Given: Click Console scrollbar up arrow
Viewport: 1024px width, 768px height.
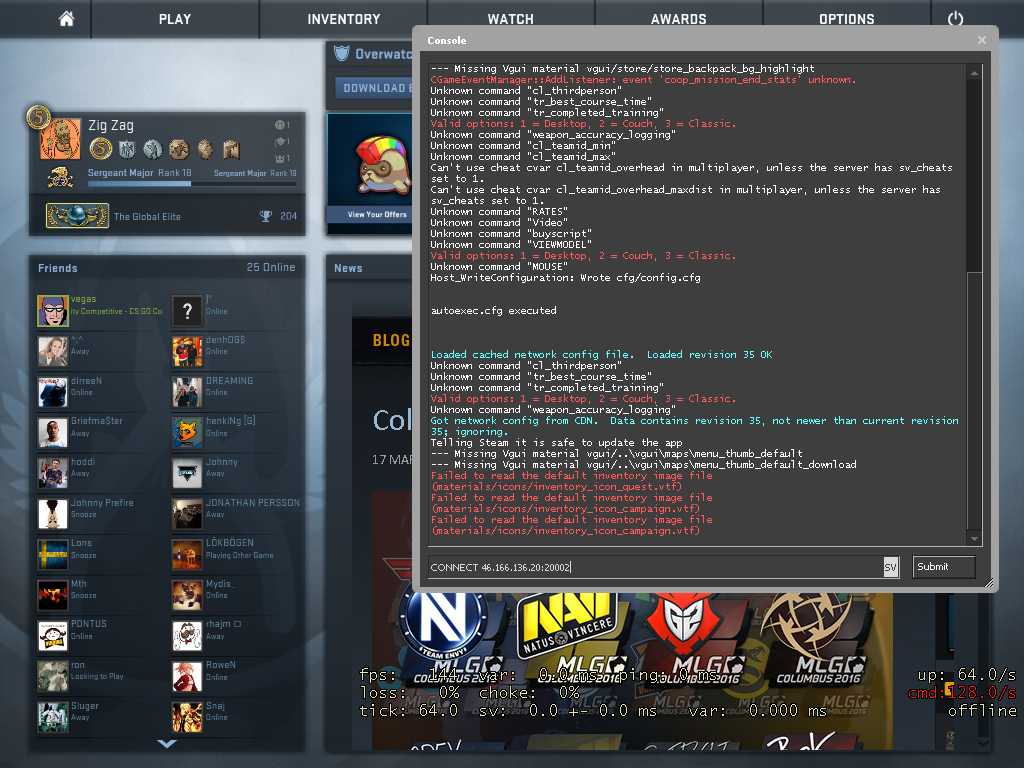Looking at the screenshot, I should coord(974,73).
